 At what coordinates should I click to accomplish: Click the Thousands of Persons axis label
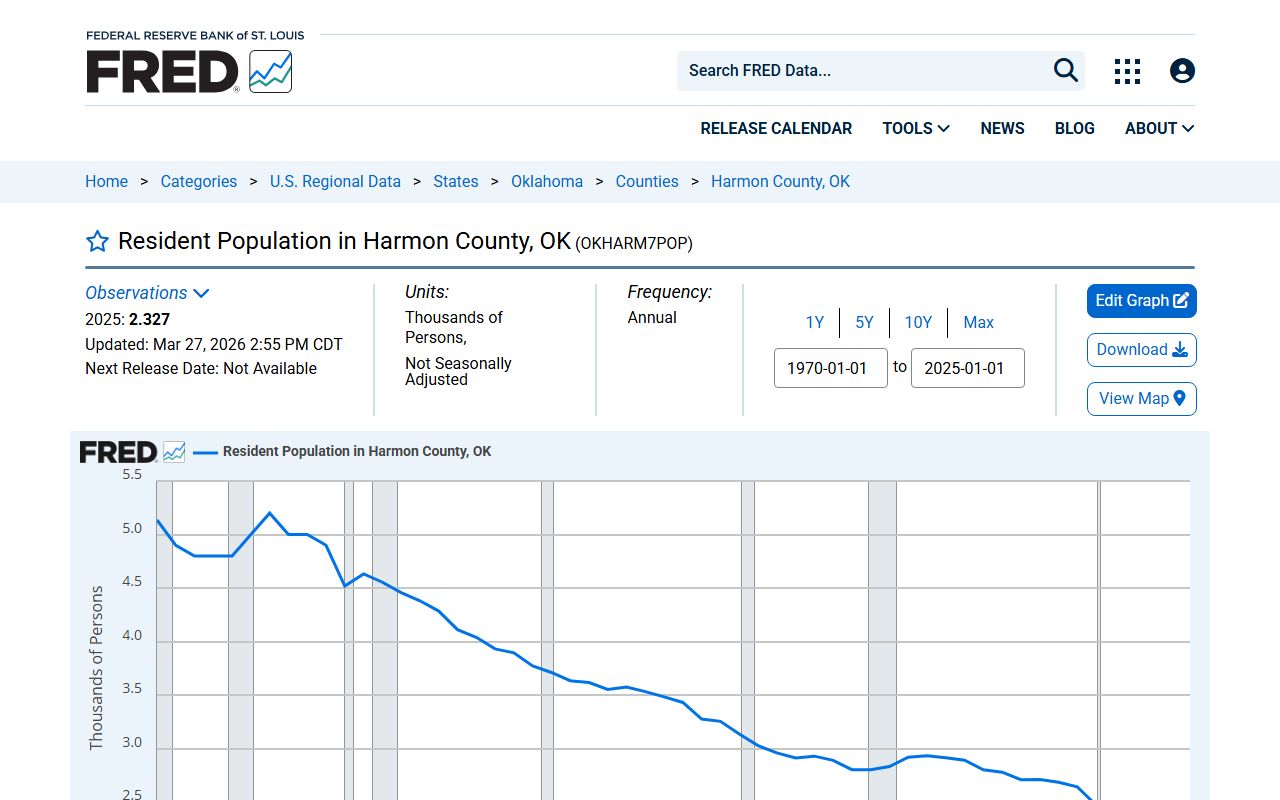tap(96, 668)
